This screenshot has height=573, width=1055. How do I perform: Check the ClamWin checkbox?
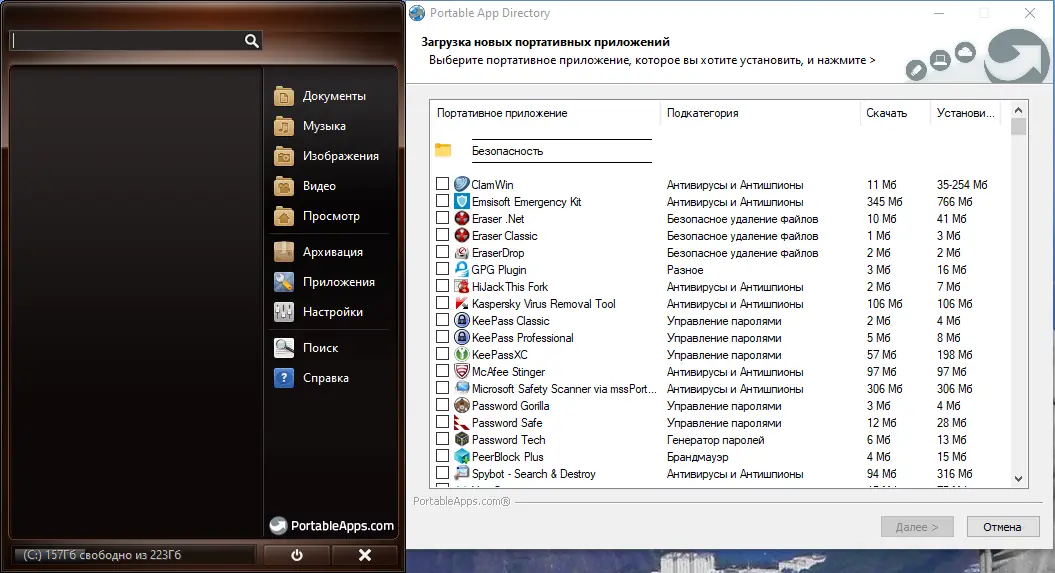click(x=442, y=184)
